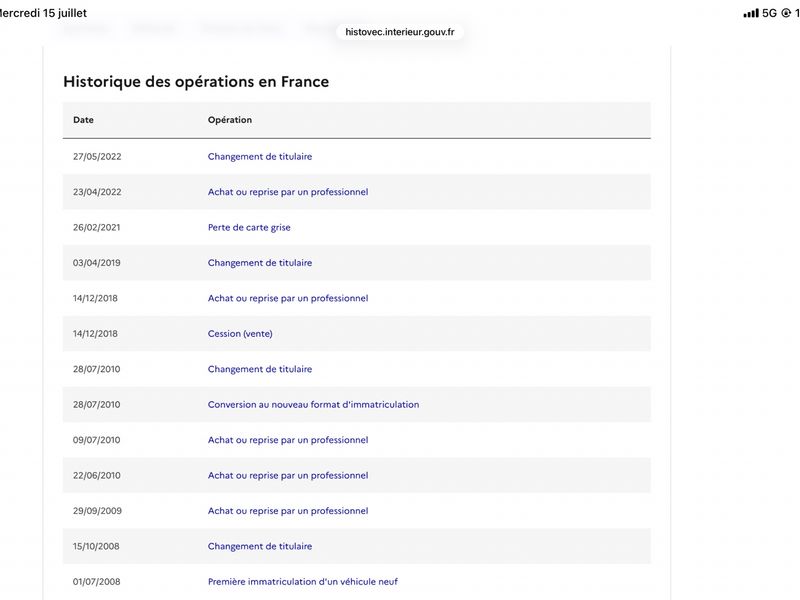Select Achat ou reprise dated 22/06/2010
The width and height of the screenshot is (800, 600).
pos(288,476)
